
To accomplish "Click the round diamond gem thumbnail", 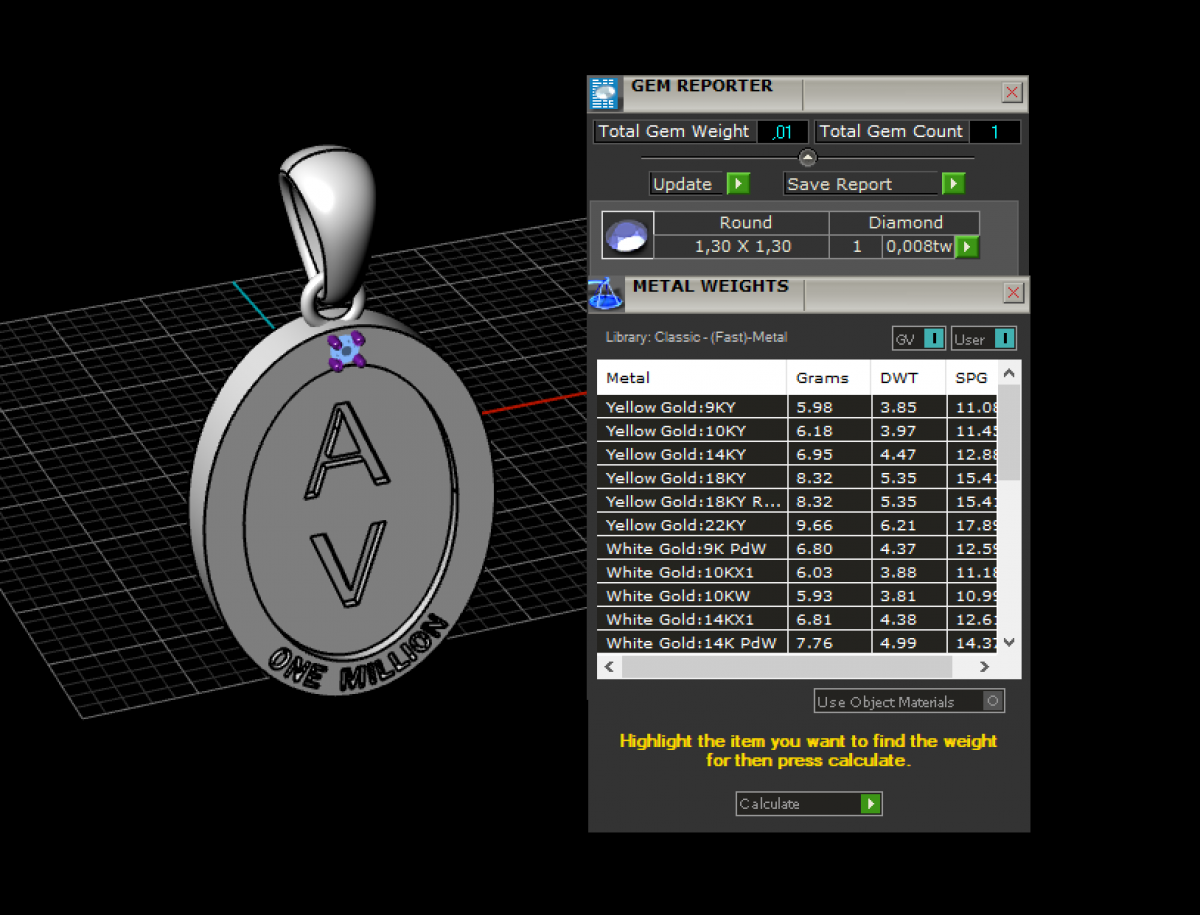I will [x=628, y=235].
